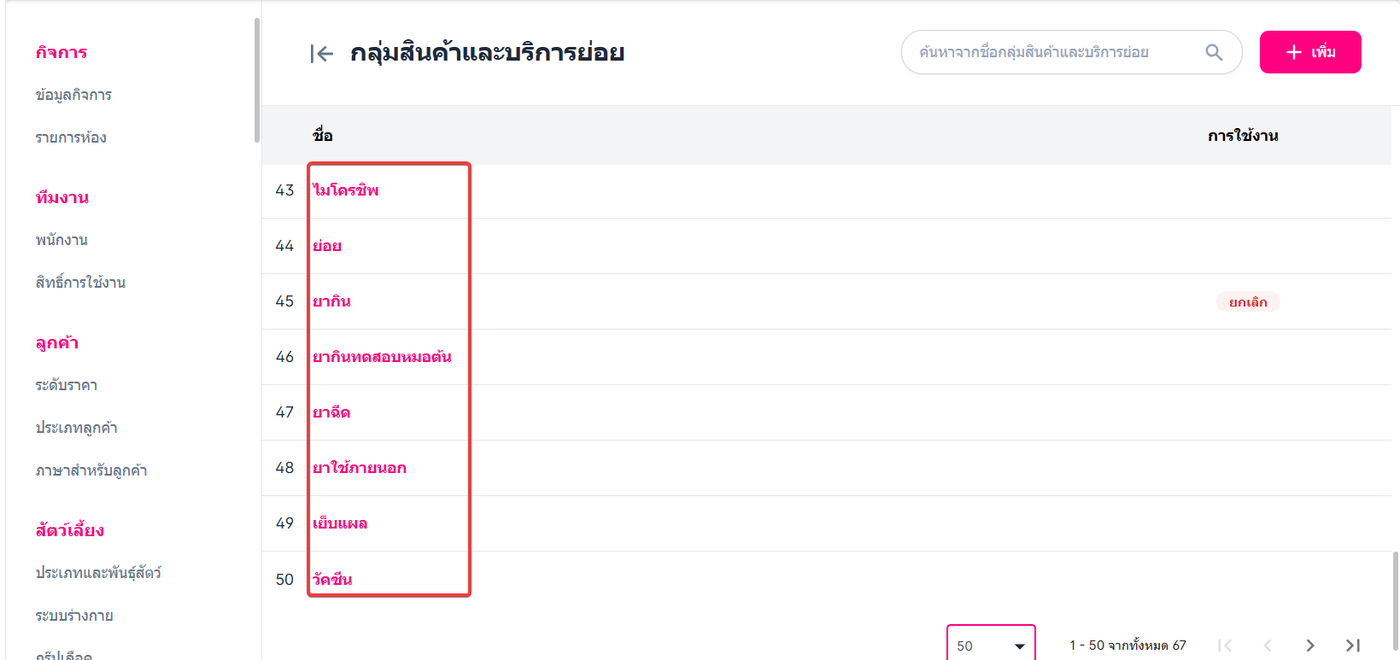Image resolution: width=1400 pixels, height=660 pixels.
Task: Select พนักงาน in the sidebar
Action: coord(62,240)
